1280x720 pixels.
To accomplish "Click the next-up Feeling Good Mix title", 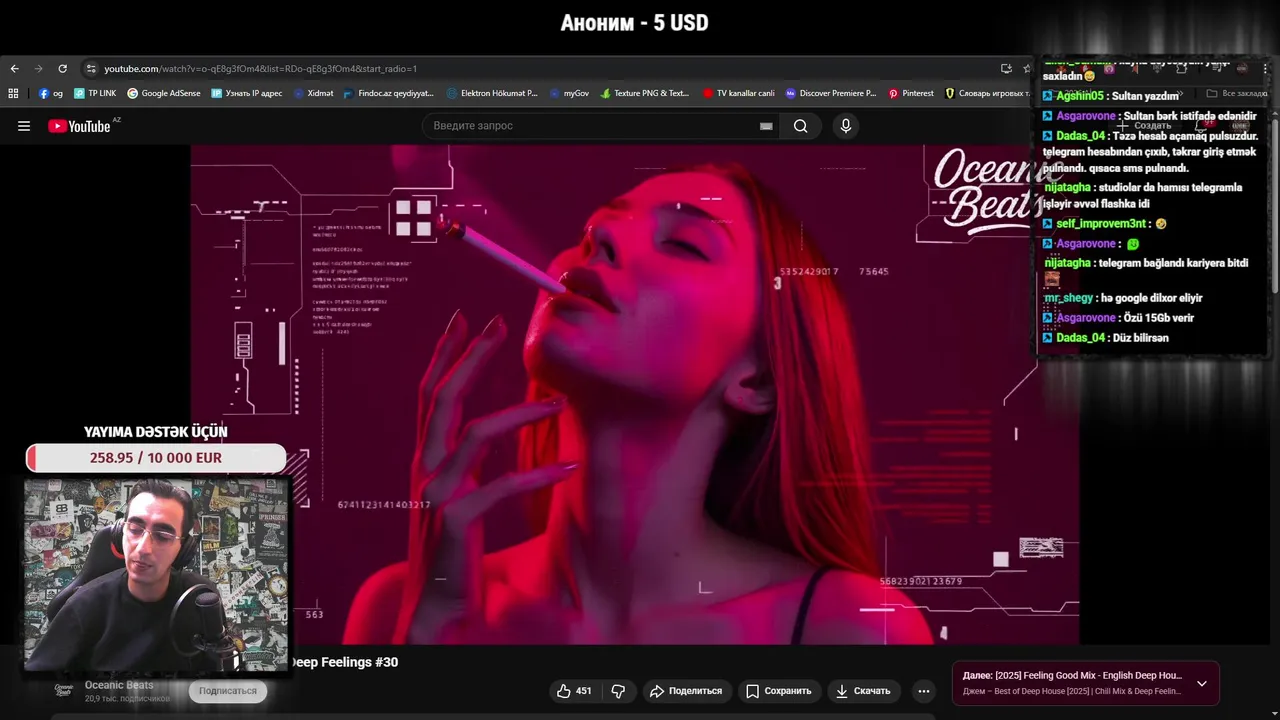I will (1072, 676).
